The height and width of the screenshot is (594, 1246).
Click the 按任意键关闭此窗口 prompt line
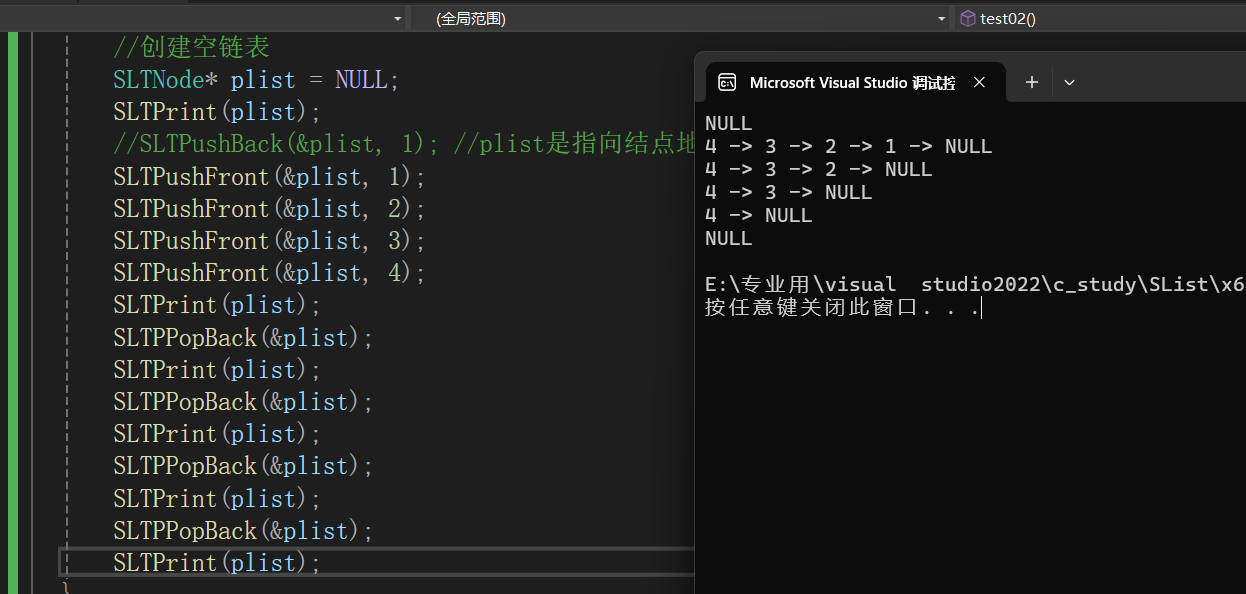pyautogui.click(x=842, y=308)
